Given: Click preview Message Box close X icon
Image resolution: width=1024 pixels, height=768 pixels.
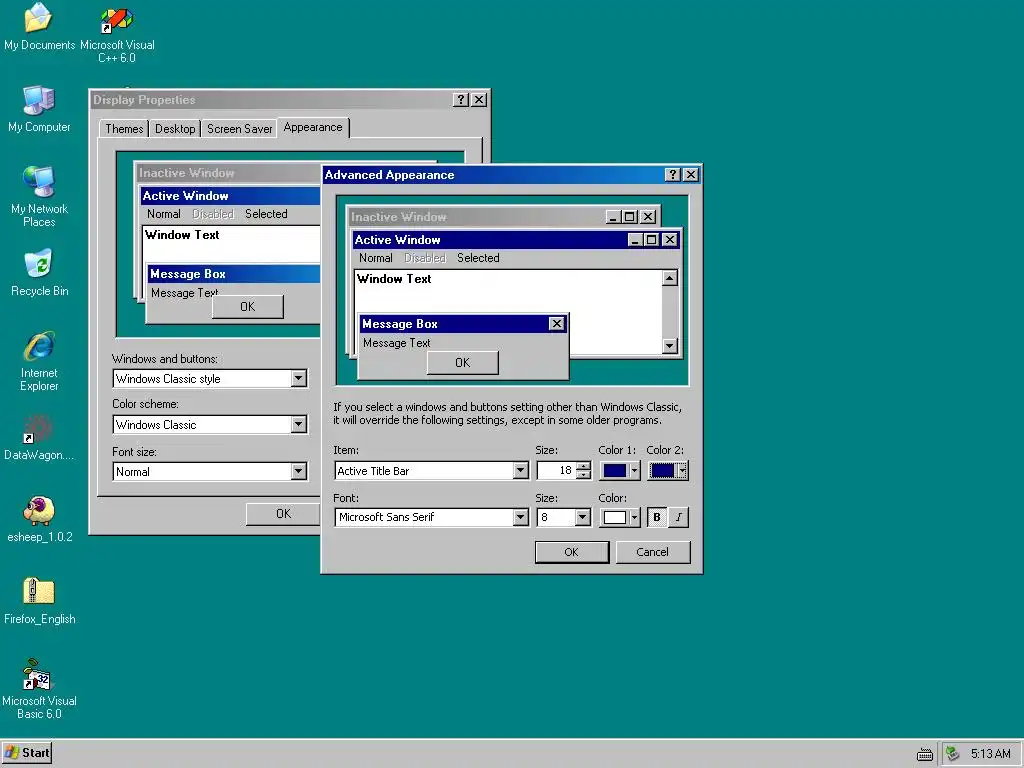Looking at the screenshot, I should (556, 323).
